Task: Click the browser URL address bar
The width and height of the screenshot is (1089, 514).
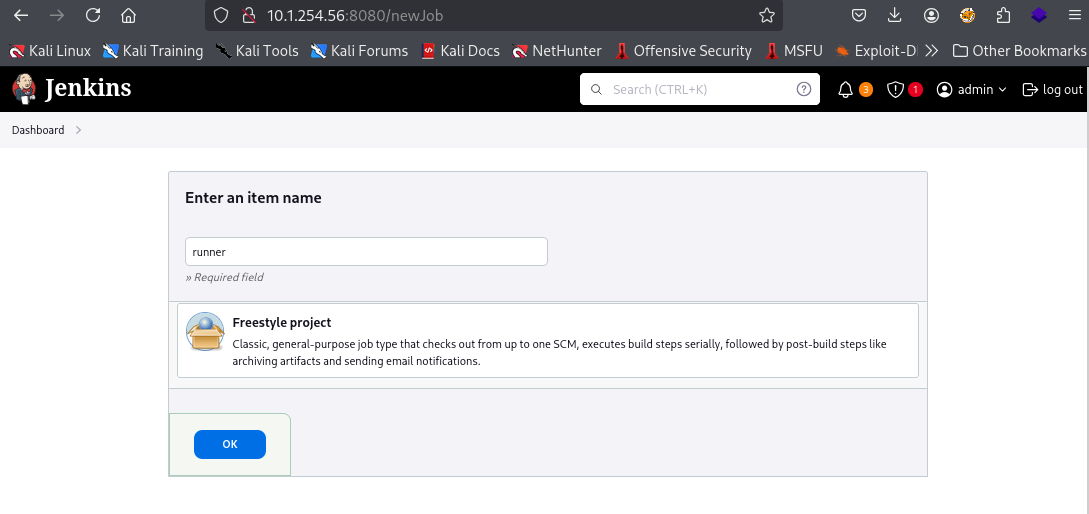Action: coord(493,15)
